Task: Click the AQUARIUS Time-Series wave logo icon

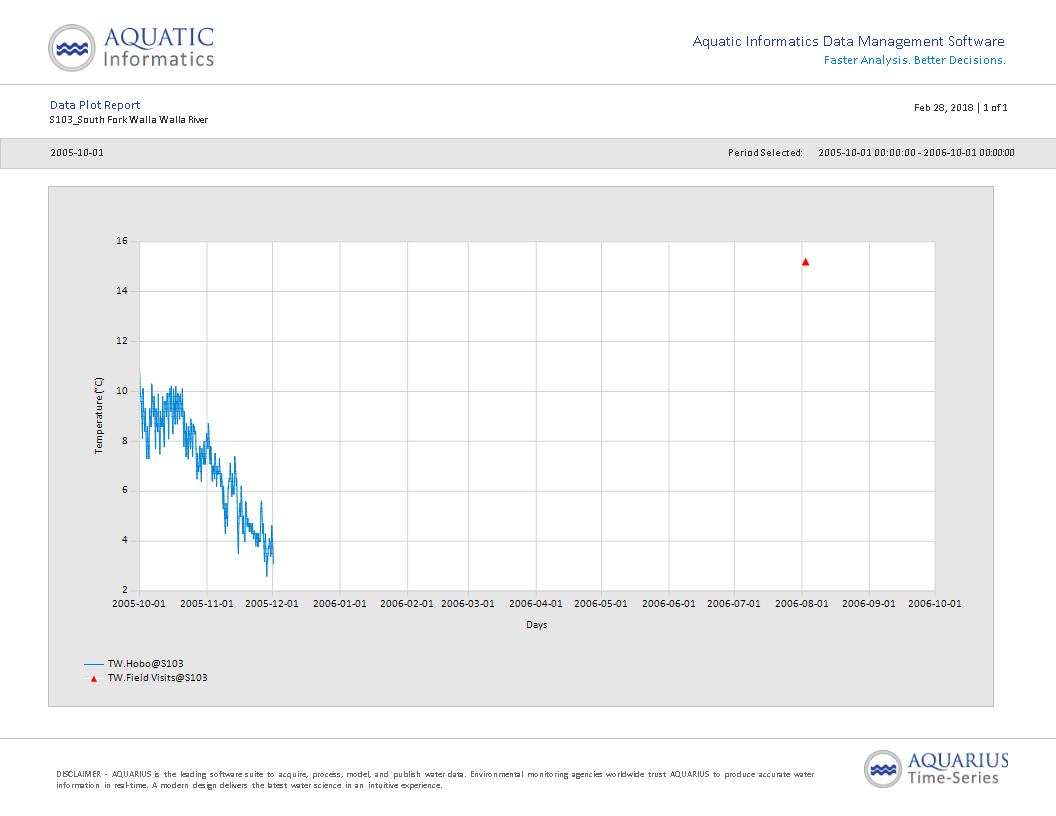Action: pyautogui.click(x=883, y=769)
